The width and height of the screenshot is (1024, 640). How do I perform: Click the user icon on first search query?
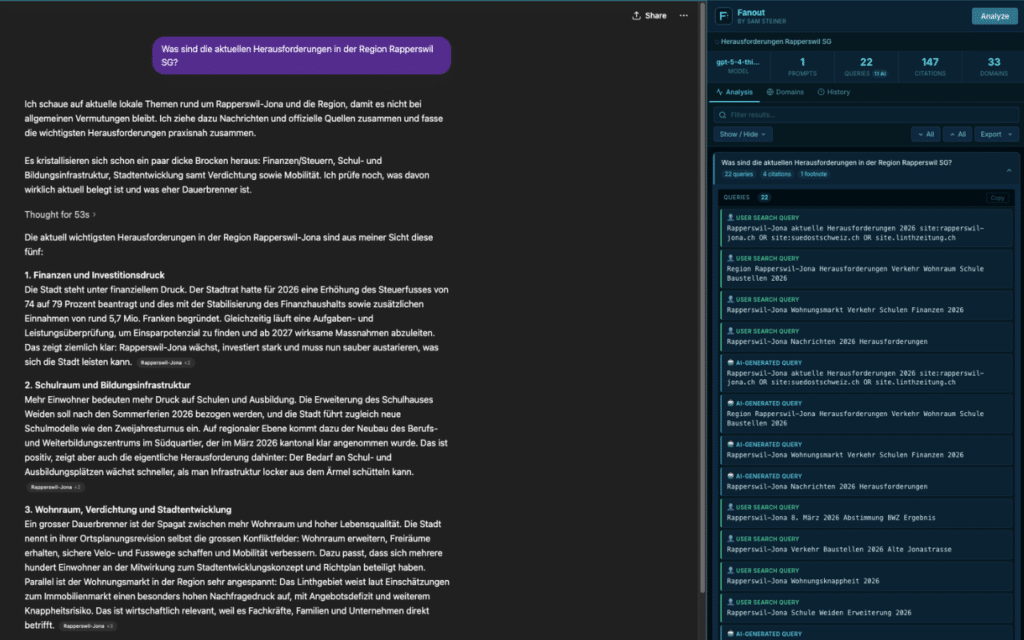point(730,218)
